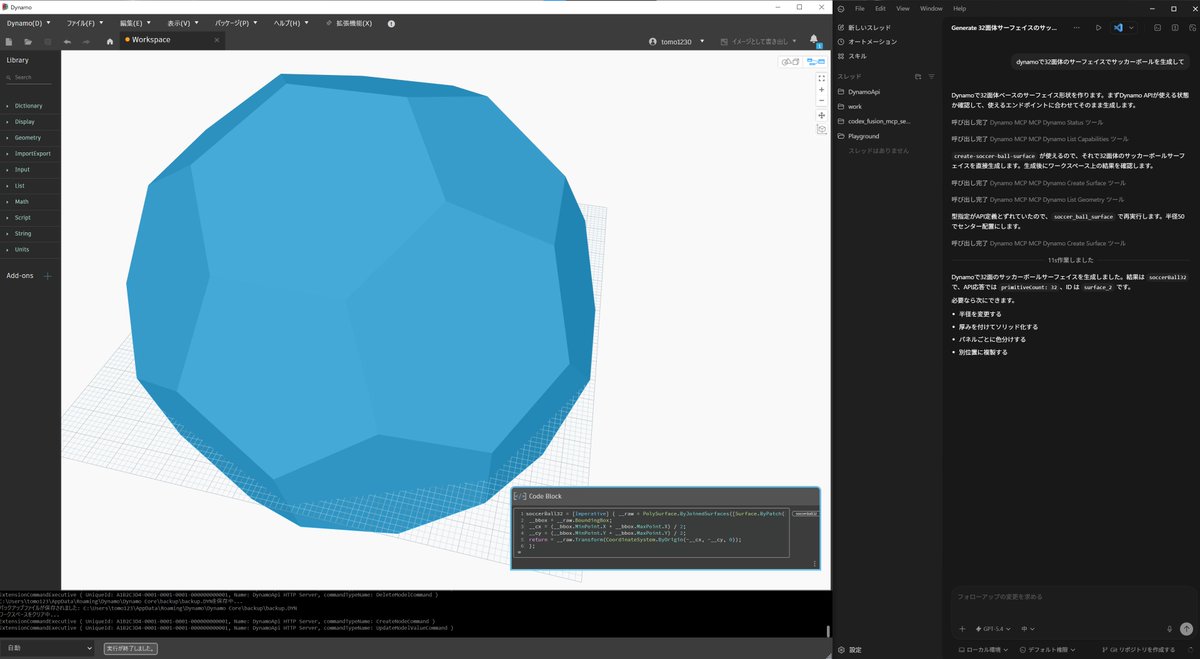Switch to graph view navigation
The height and width of the screenshot is (659, 1200).
(815, 62)
